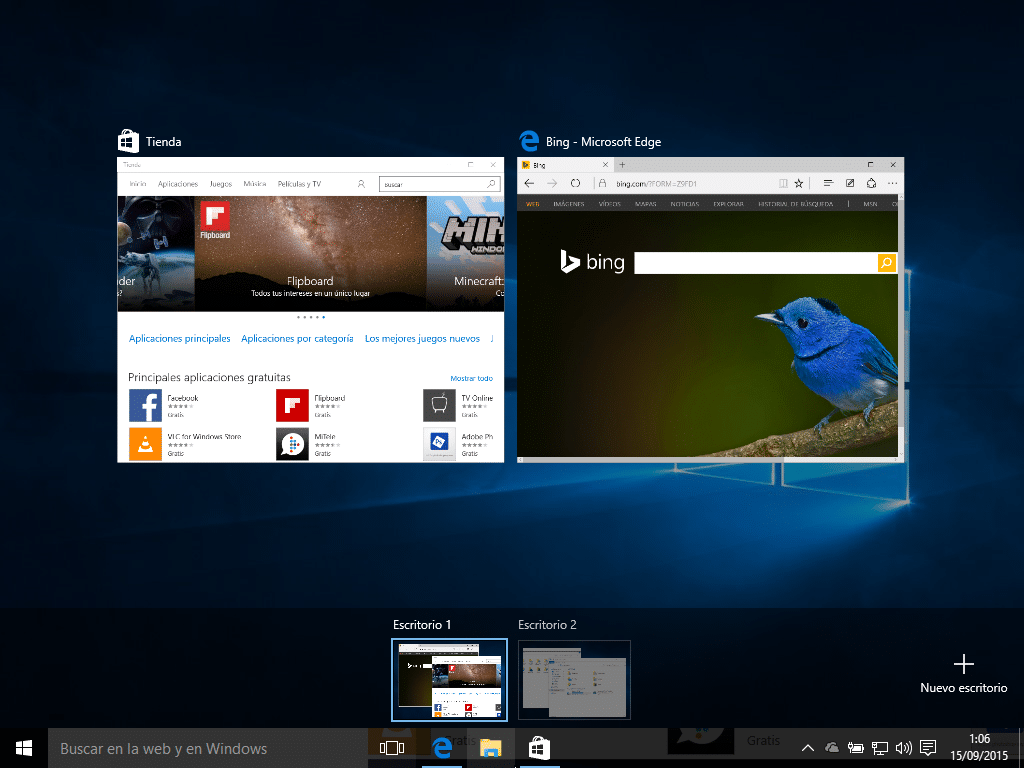This screenshot has height=768, width=1024.
Task: Click the buscar search field in Tienda
Action: pos(432,184)
